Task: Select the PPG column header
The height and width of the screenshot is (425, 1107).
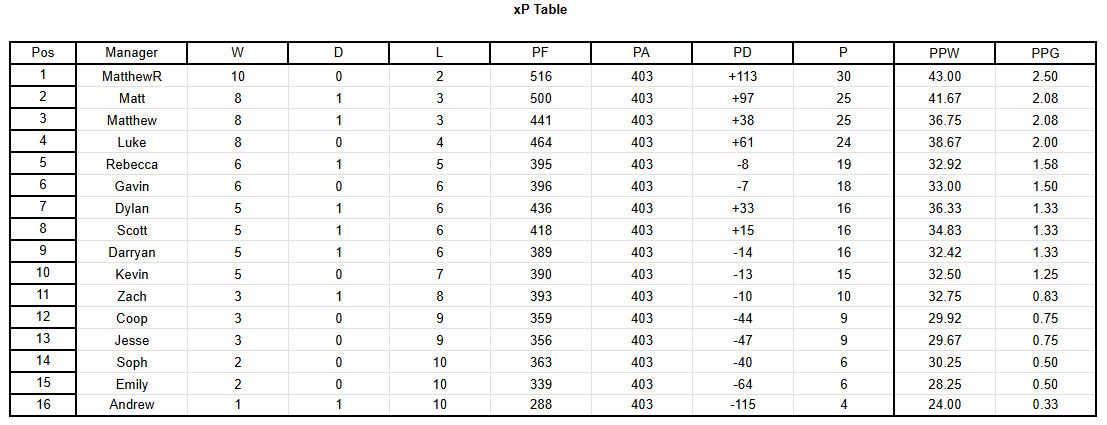Action: tap(1045, 53)
